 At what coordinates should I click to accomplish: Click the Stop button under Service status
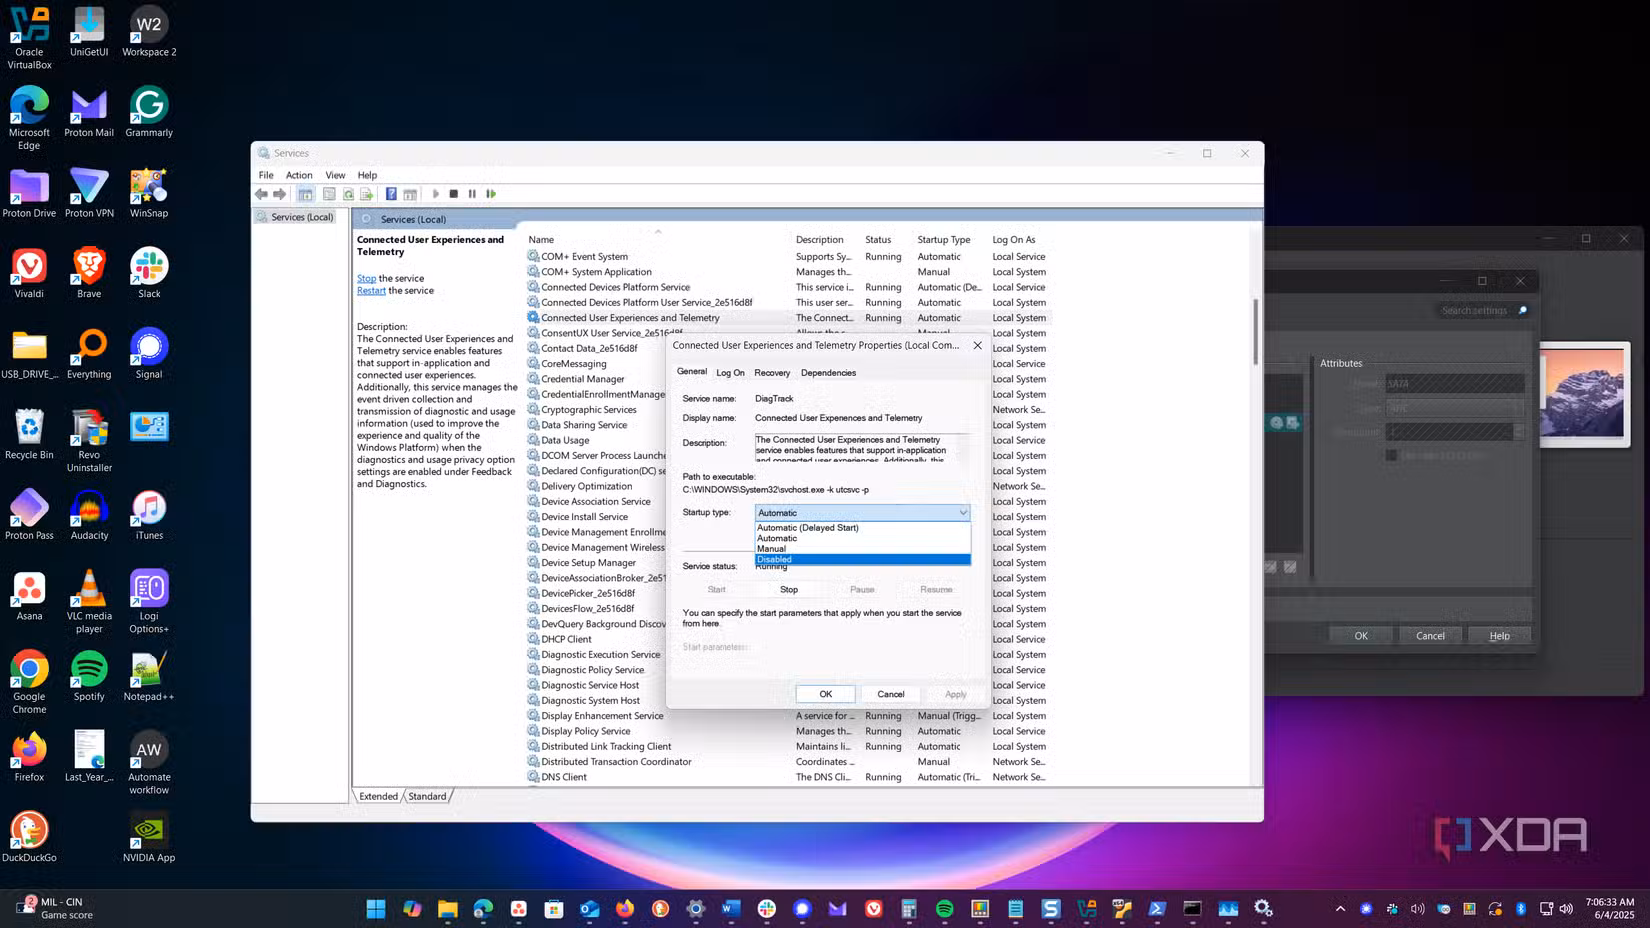(x=789, y=590)
